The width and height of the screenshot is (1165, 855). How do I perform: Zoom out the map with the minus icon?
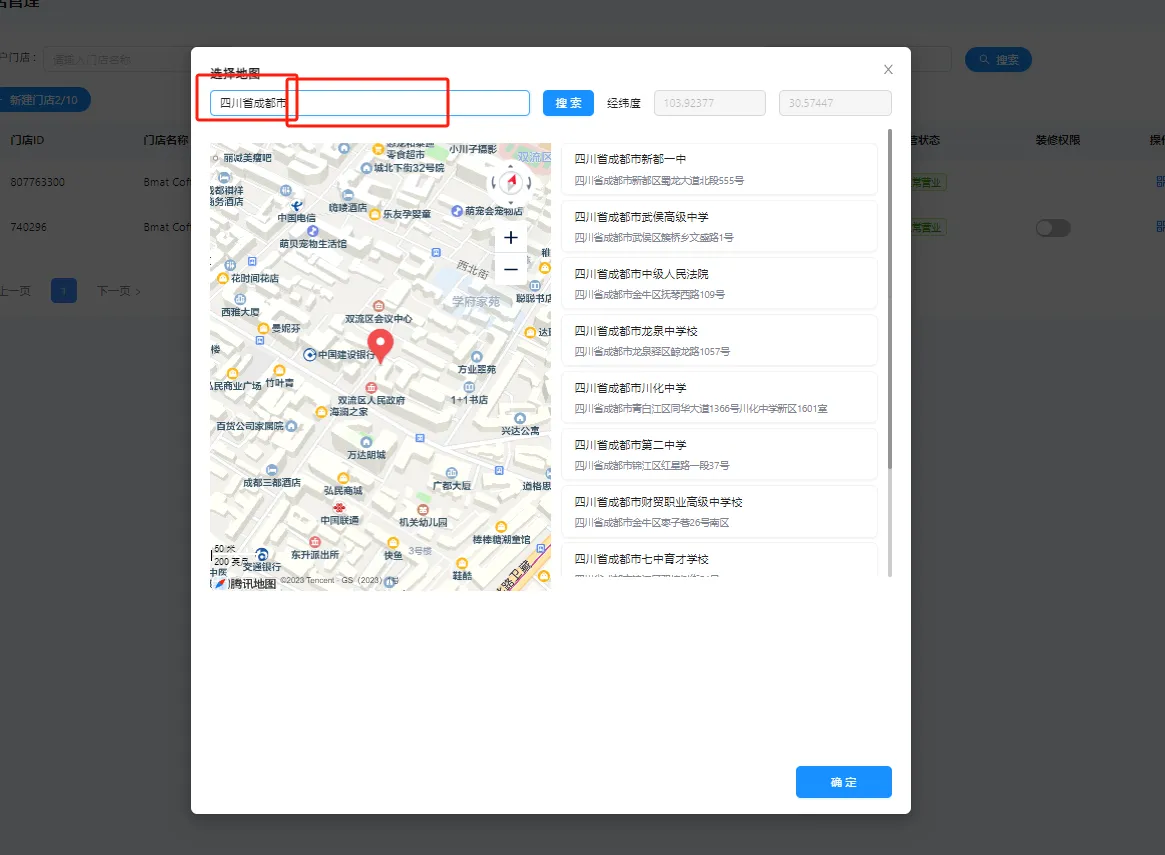[510, 268]
